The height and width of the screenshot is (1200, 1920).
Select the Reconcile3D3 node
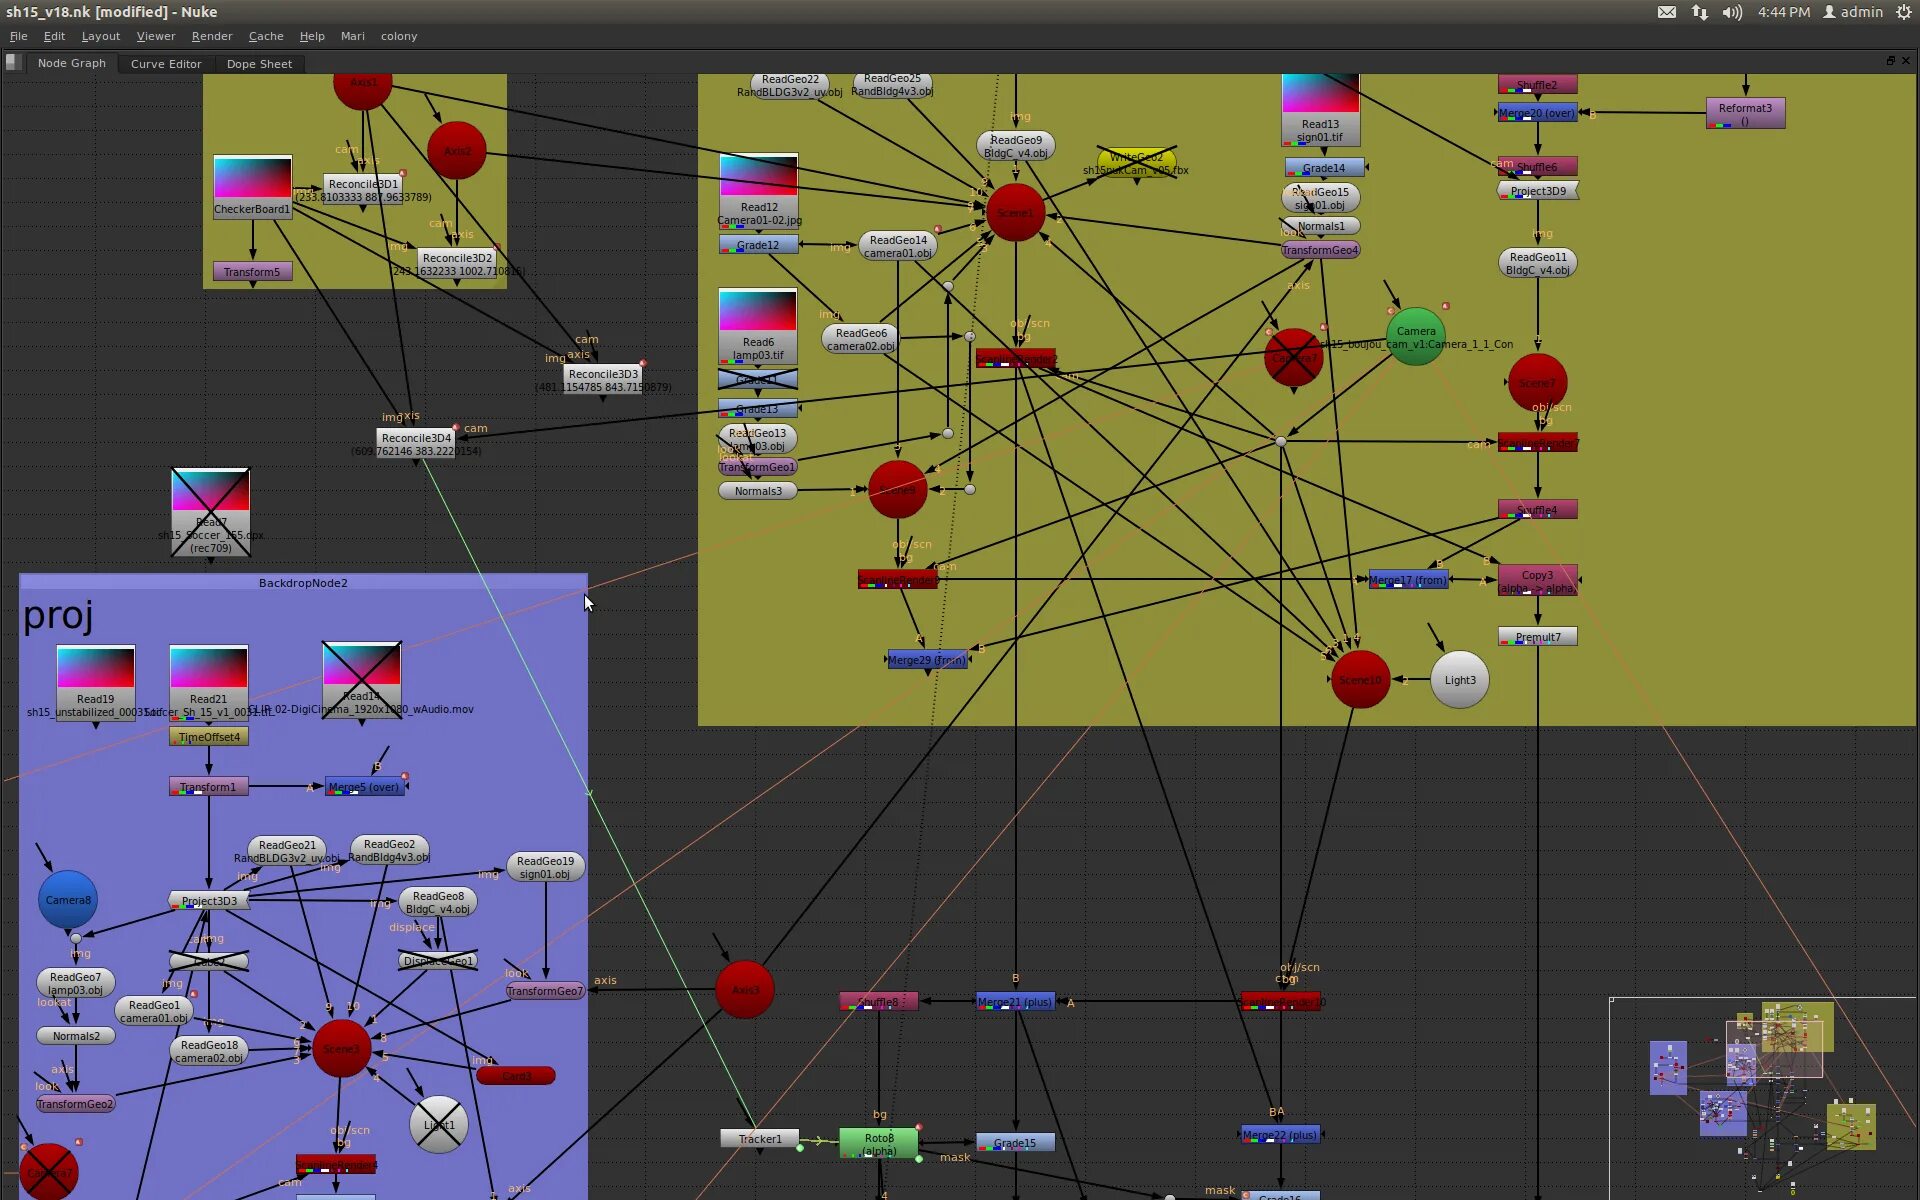[x=603, y=379]
